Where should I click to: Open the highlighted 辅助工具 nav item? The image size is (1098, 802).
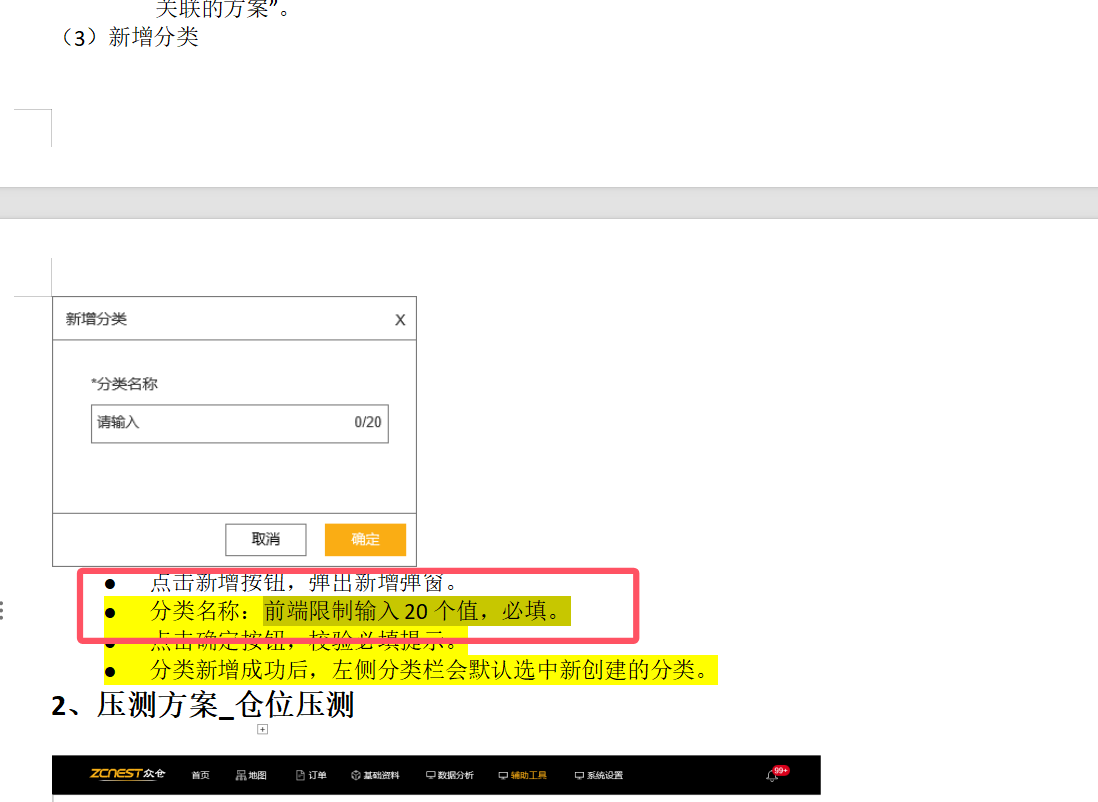point(522,775)
